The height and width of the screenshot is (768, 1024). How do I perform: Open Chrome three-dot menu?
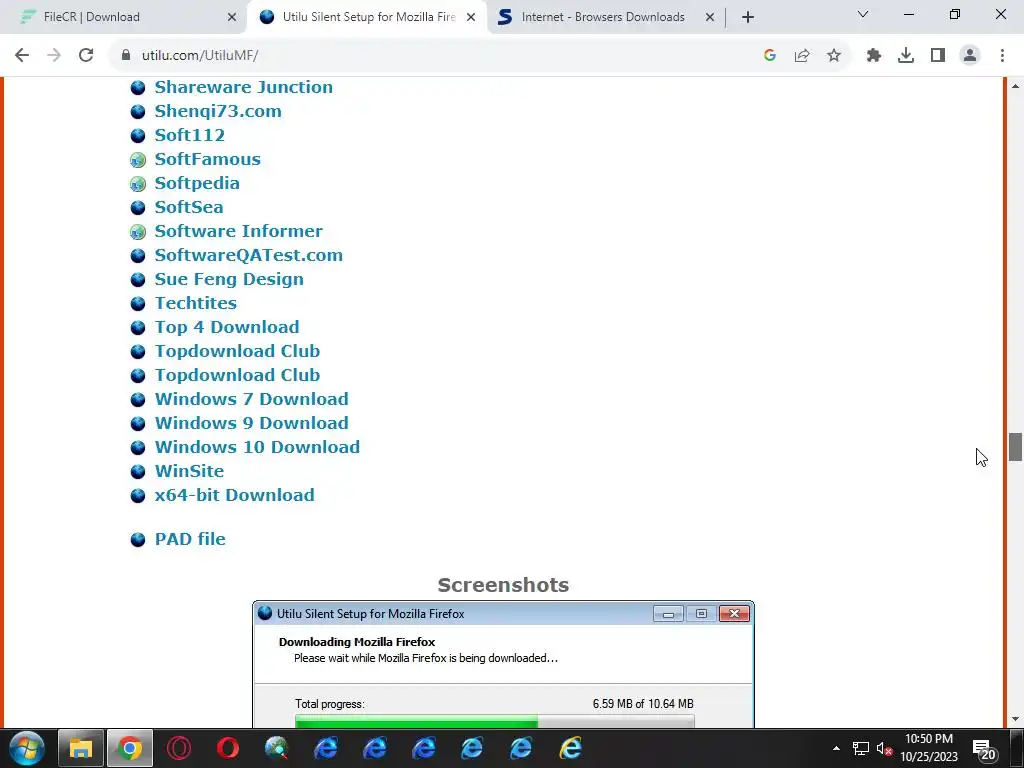1002,56
